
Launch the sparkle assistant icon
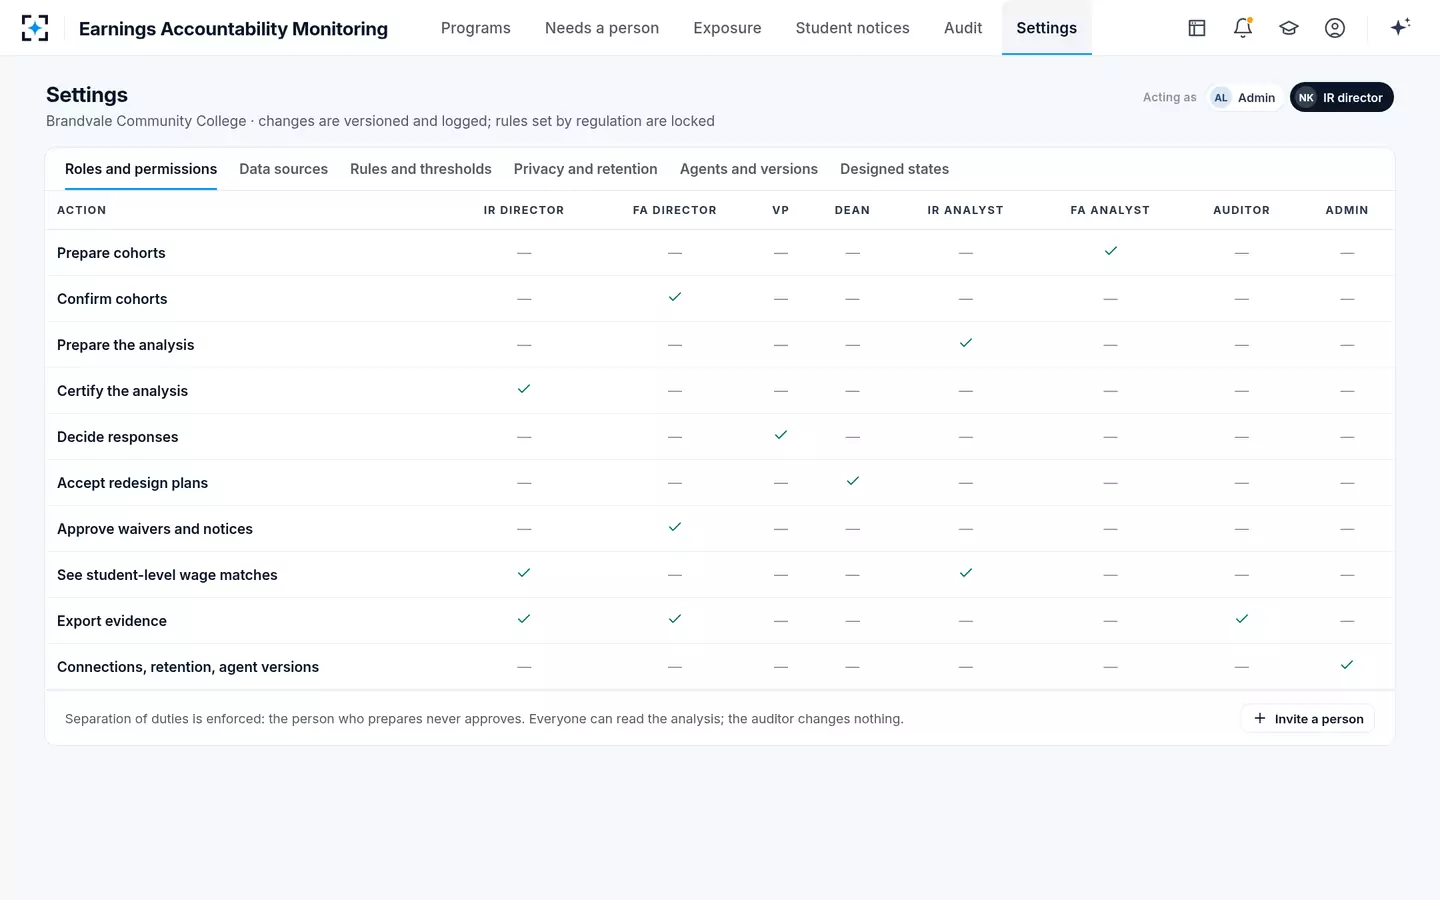tap(1400, 27)
